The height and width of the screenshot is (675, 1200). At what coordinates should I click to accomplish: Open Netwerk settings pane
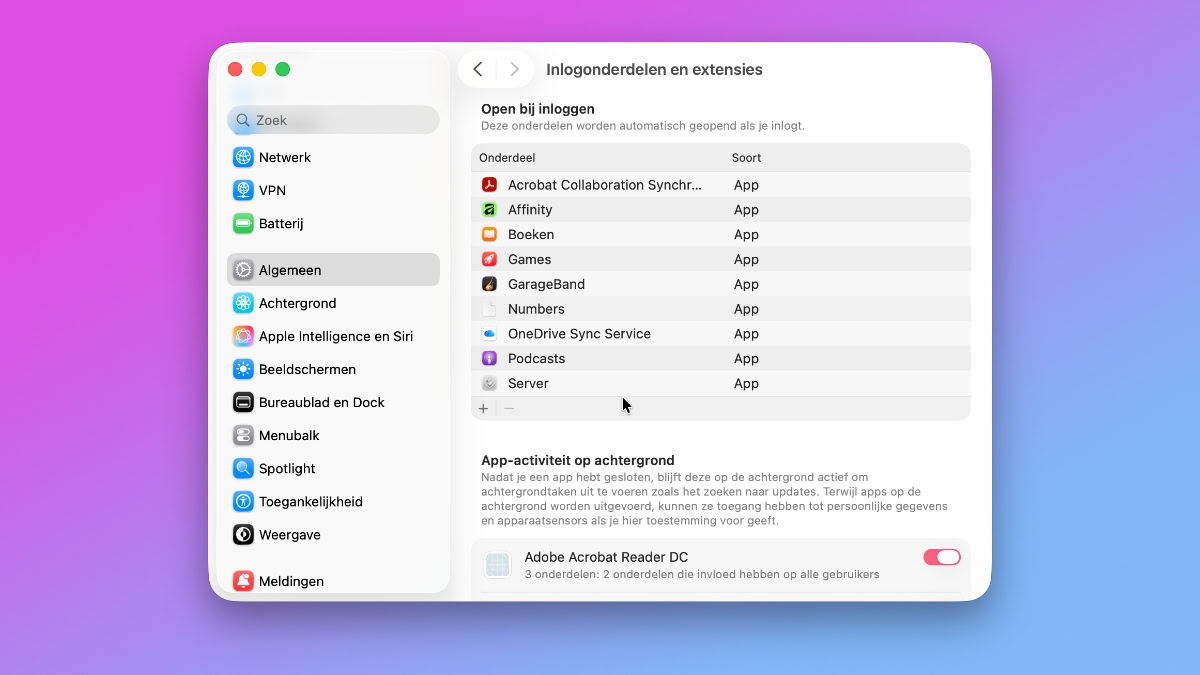(x=333, y=157)
